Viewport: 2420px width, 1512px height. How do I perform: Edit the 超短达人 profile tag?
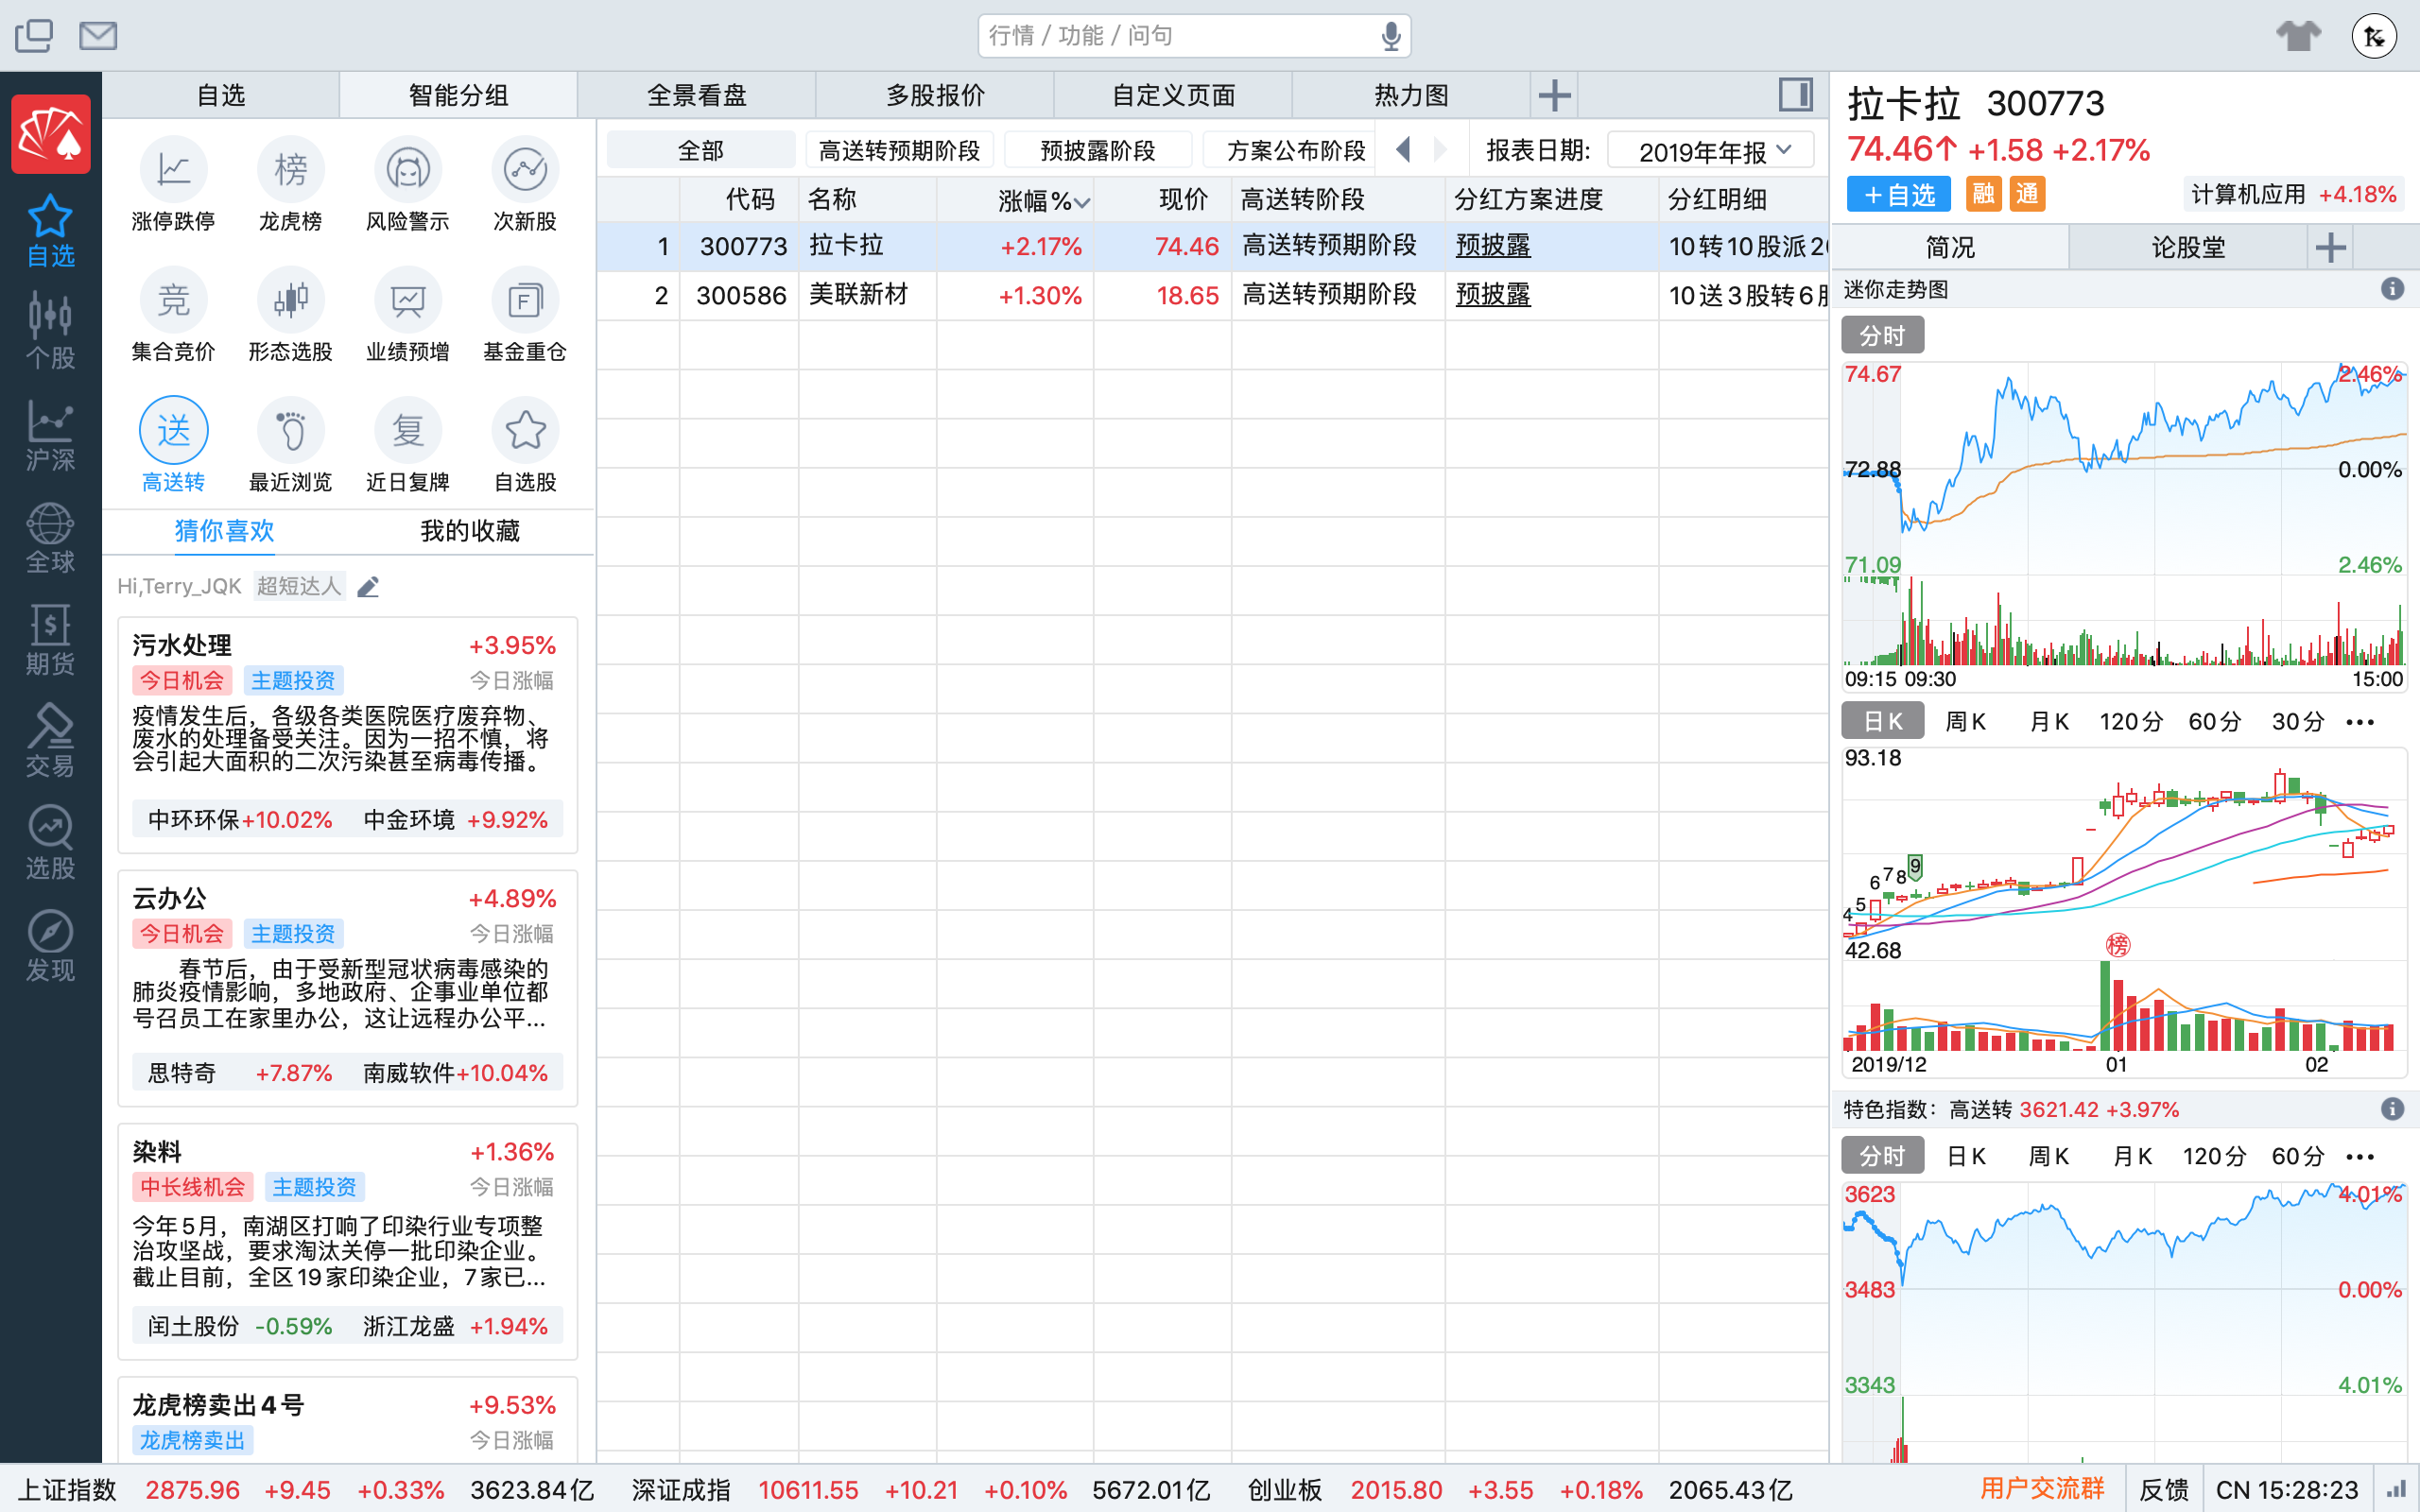[x=368, y=587]
